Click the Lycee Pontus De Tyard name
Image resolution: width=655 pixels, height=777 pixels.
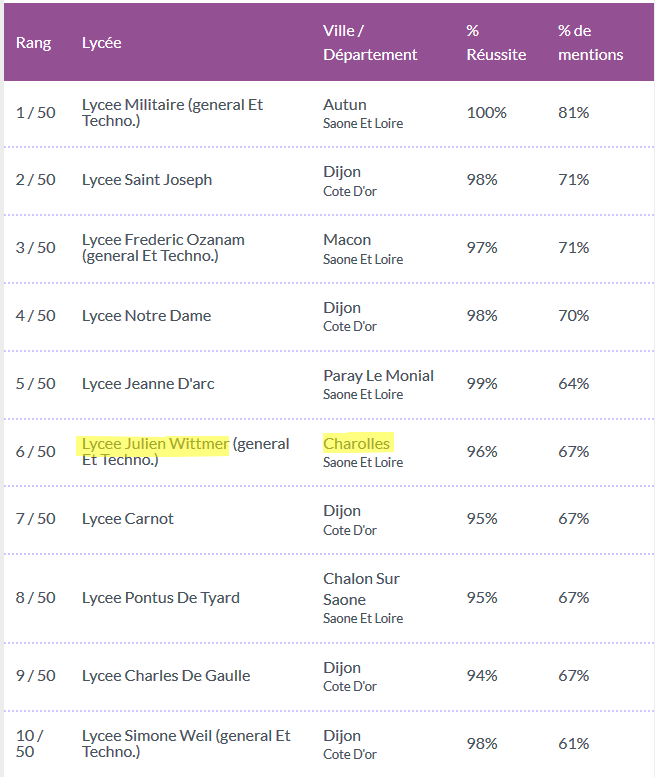tap(161, 598)
